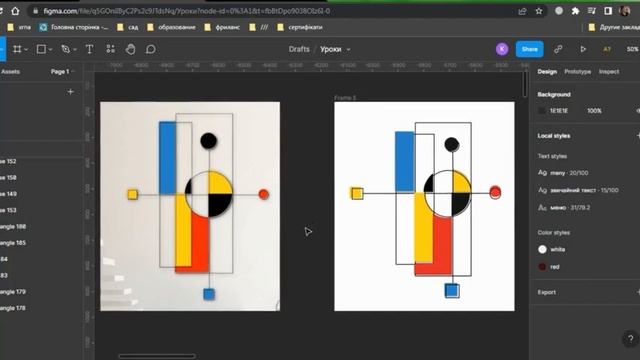The image size is (640, 360).
Task: Open the Page 1 dropdown
Action: [62, 71]
